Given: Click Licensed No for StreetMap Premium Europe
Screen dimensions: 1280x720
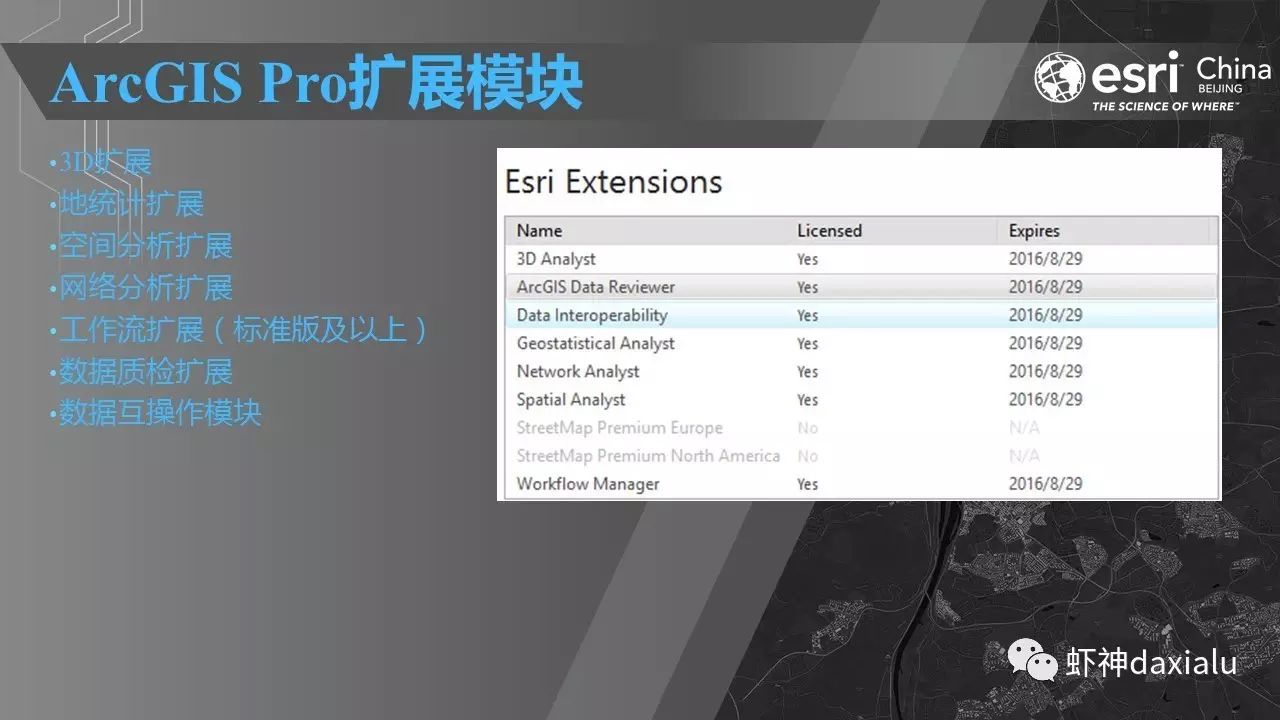Looking at the screenshot, I should [x=808, y=428].
